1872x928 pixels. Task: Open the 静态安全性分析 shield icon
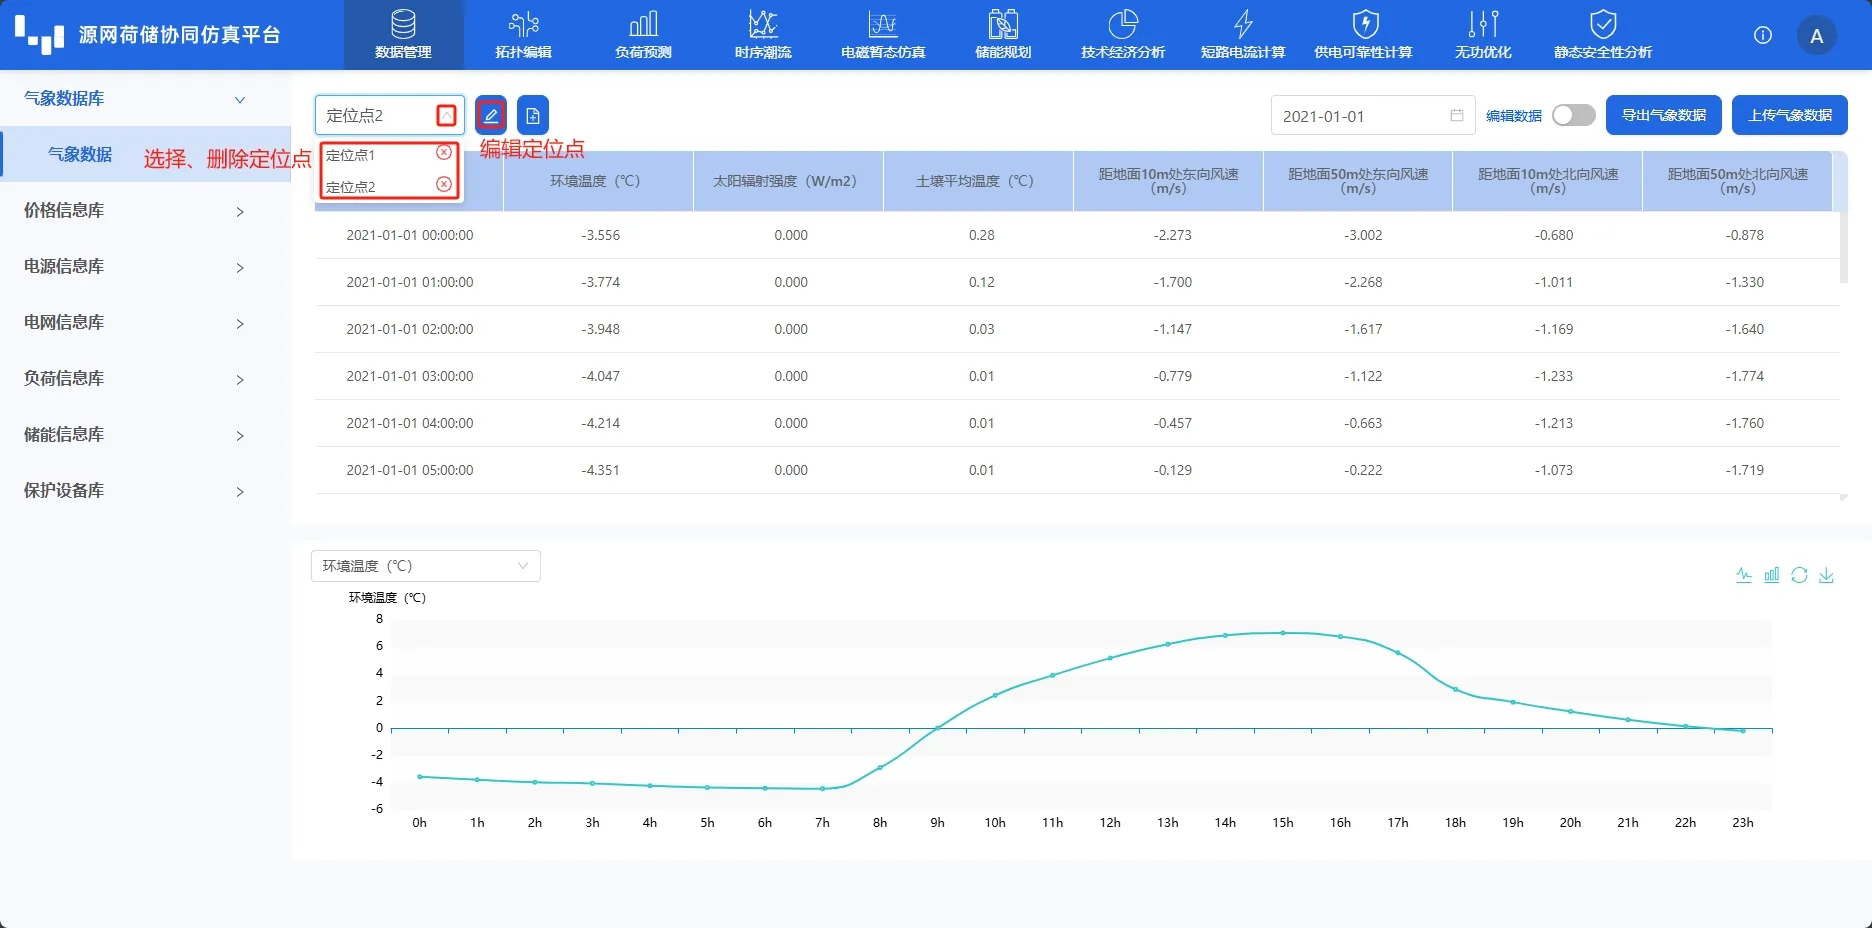click(x=1603, y=24)
